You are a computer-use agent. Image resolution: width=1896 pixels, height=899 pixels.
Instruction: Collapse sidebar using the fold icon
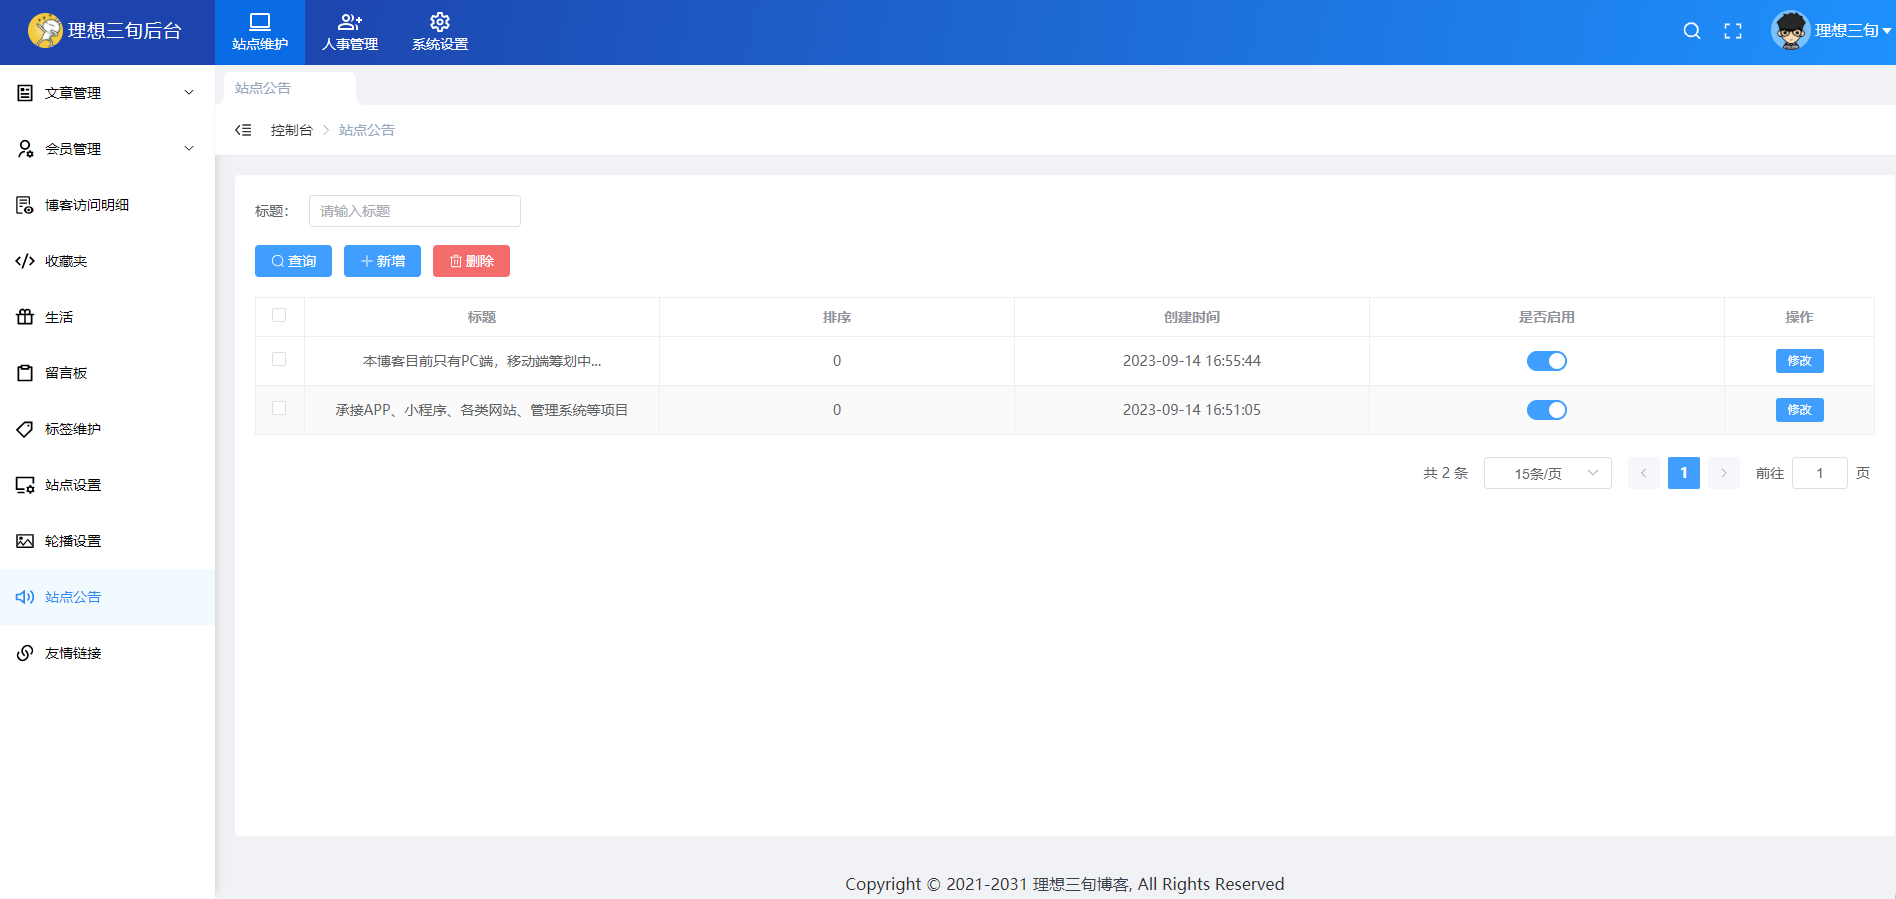pos(243,130)
